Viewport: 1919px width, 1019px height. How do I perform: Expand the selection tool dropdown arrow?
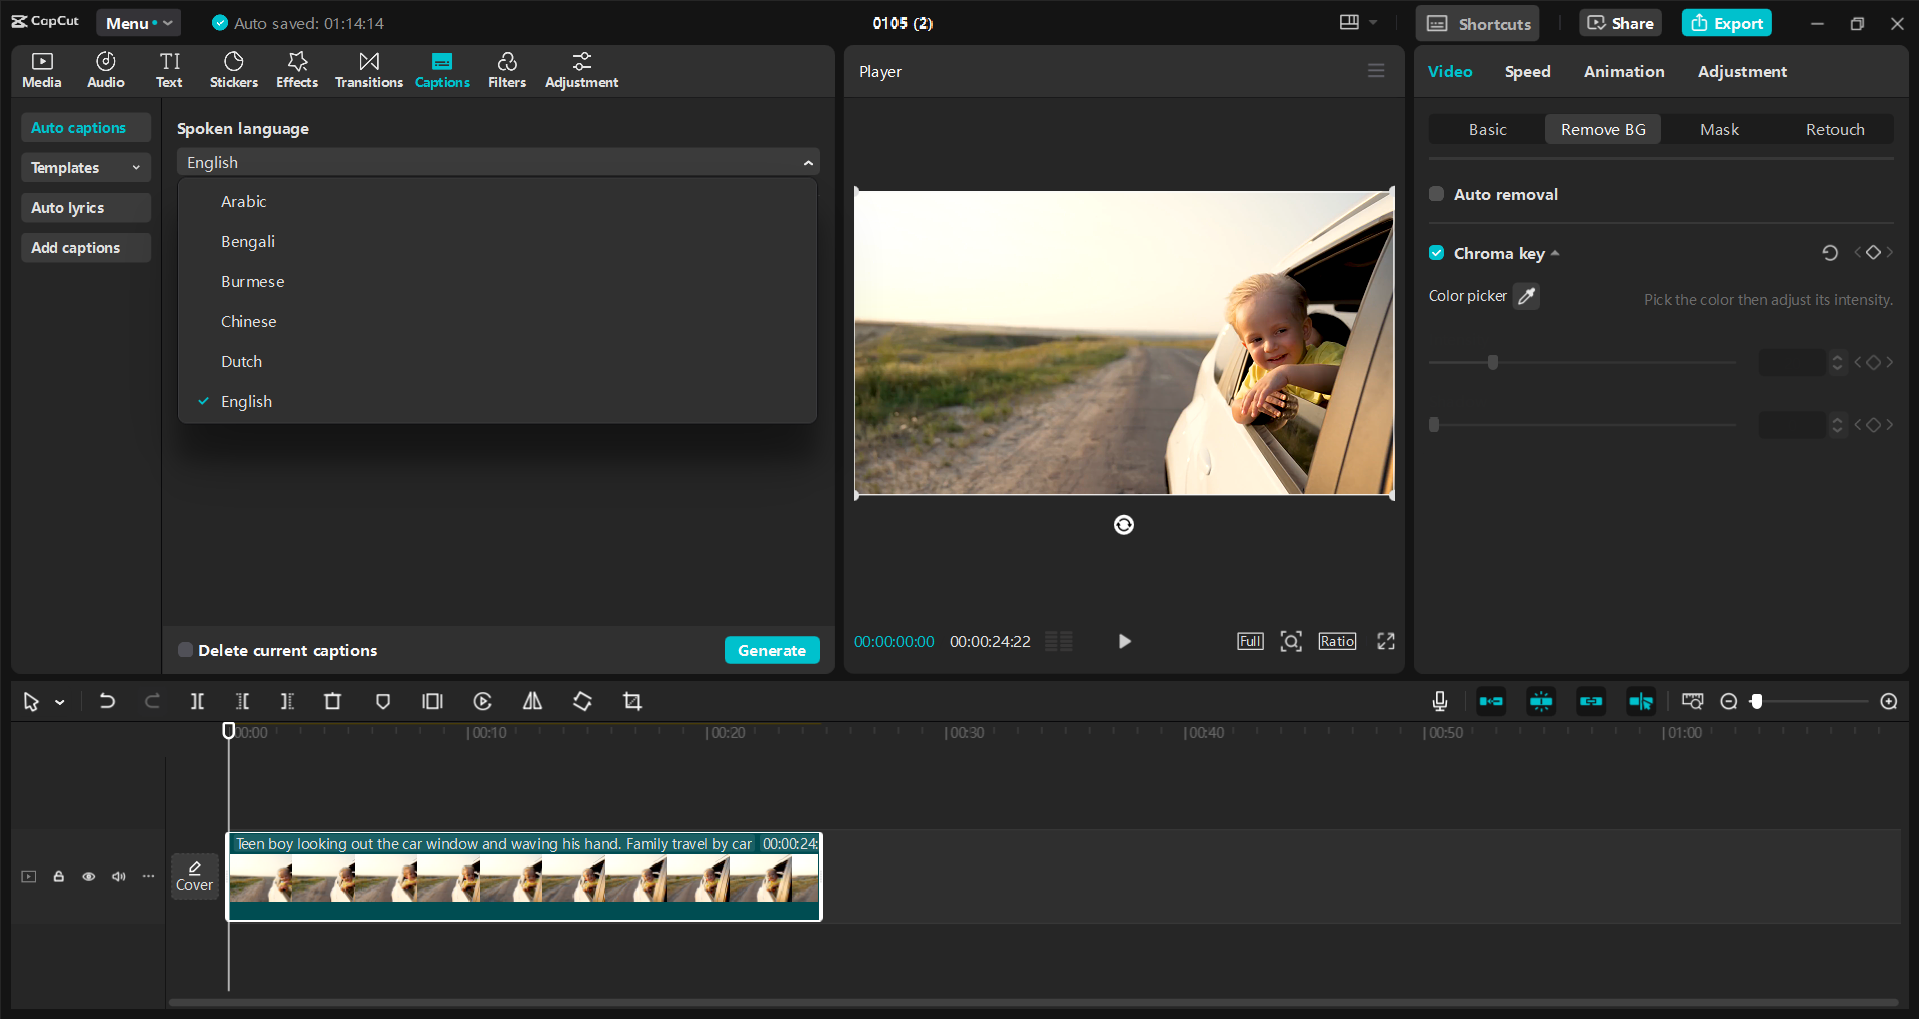pyautogui.click(x=58, y=701)
